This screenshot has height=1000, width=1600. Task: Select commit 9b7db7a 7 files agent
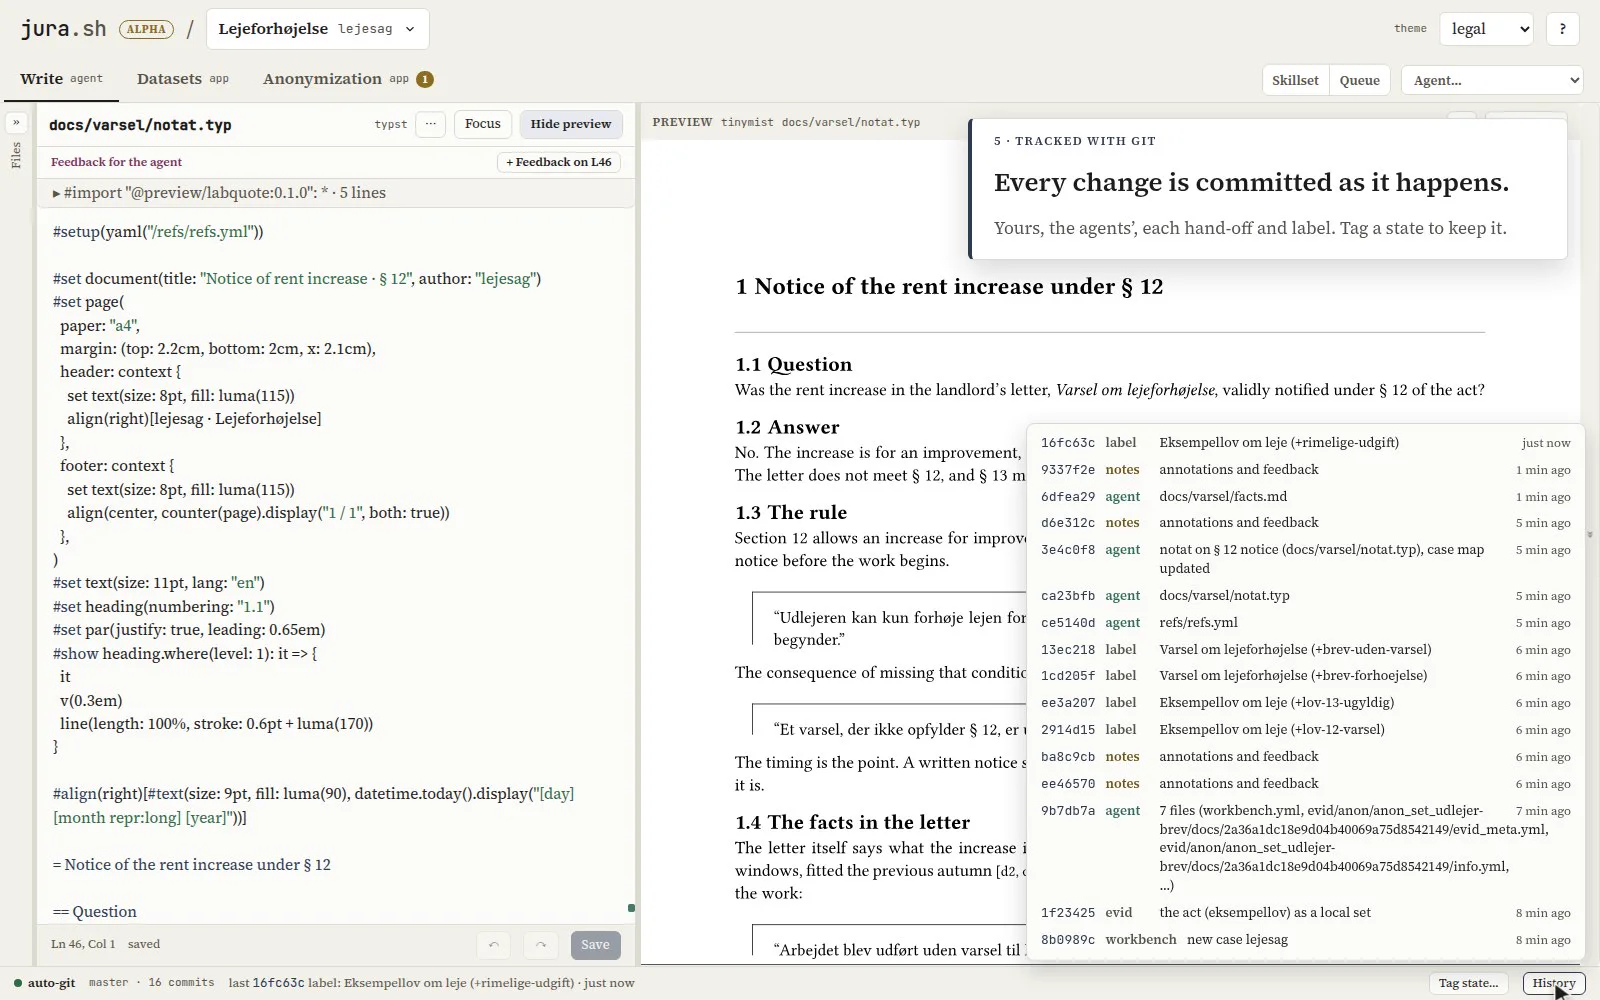click(1305, 848)
